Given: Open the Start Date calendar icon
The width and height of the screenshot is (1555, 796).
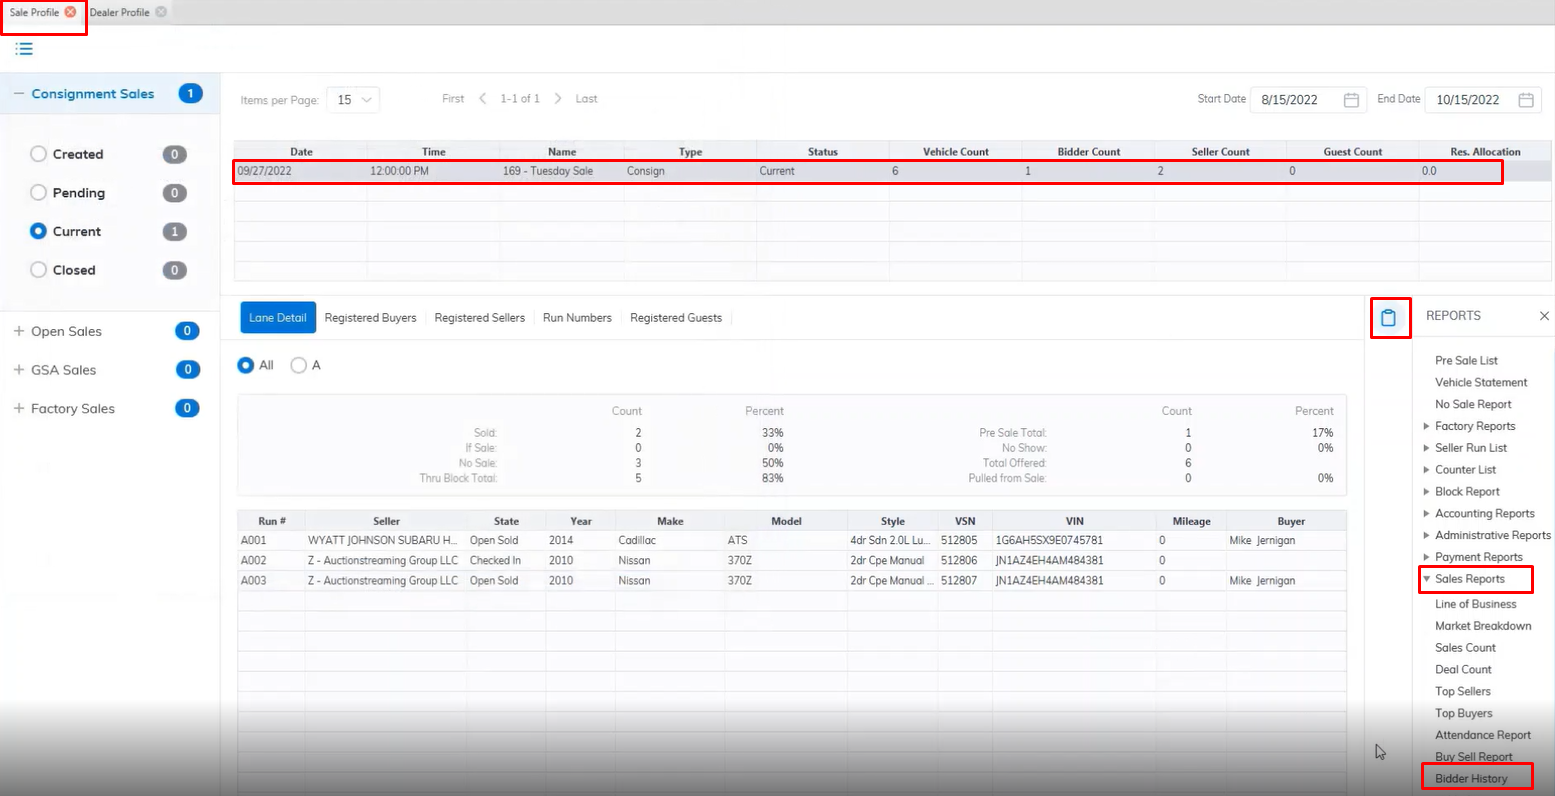Looking at the screenshot, I should (1351, 100).
